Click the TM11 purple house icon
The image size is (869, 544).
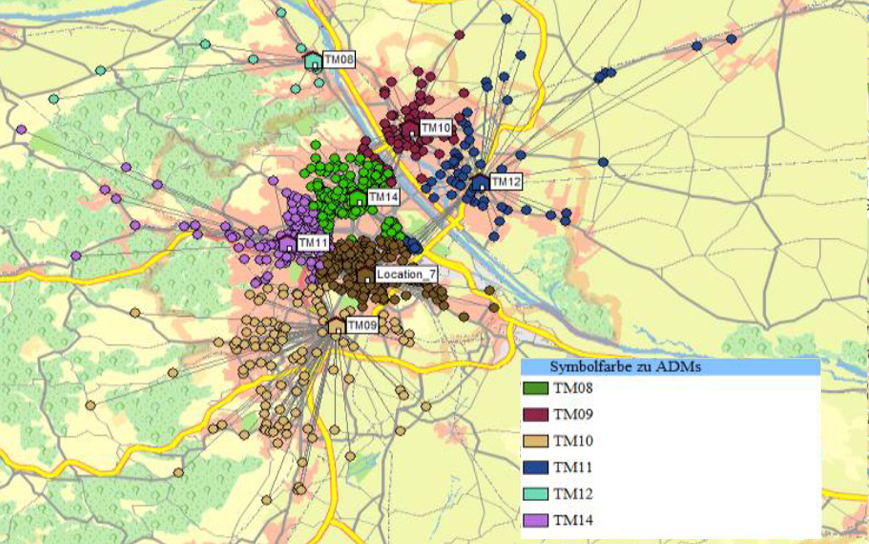pyautogui.click(x=287, y=244)
